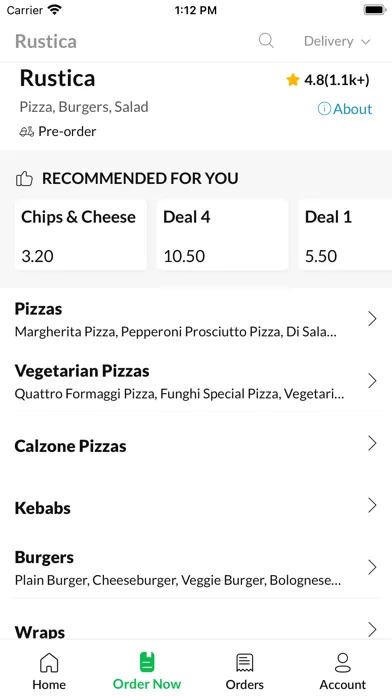Tap the yellow rating star icon
The width and height of the screenshot is (392, 696).
[x=293, y=80]
